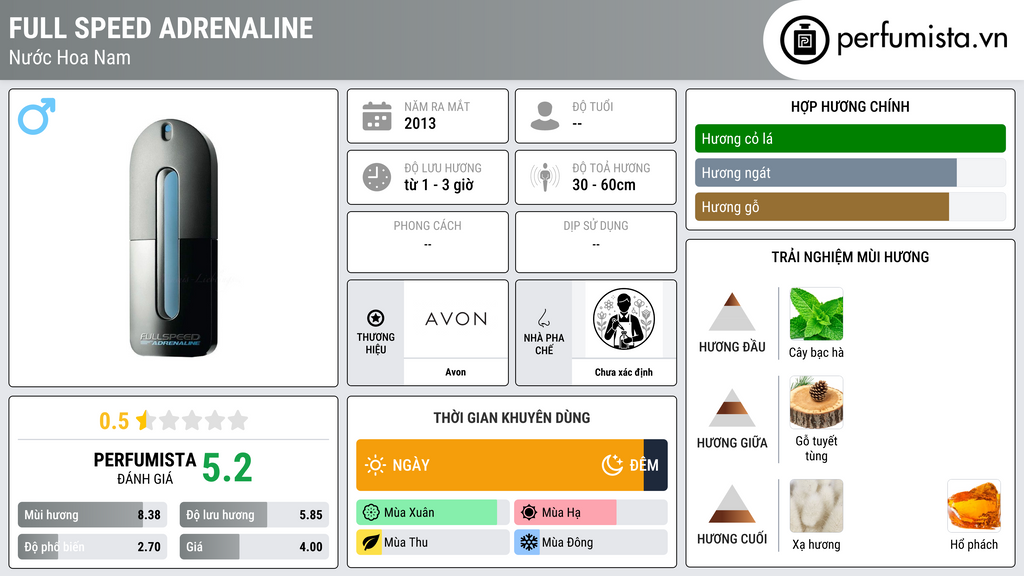Click the Chưa xác định perfumer label
Screen dimensions: 1024x576
coord(624,372)
